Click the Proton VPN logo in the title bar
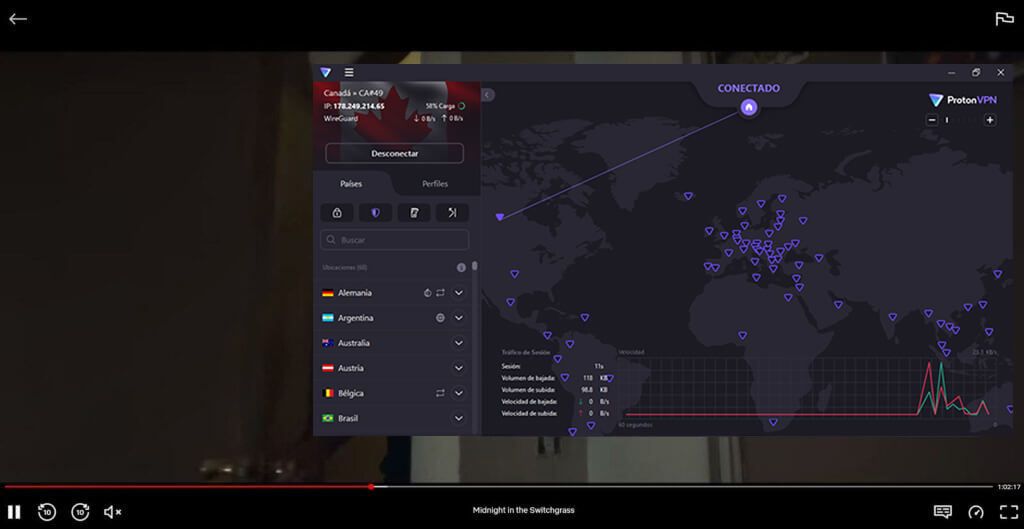1024x529 pixels. (325, 72)
